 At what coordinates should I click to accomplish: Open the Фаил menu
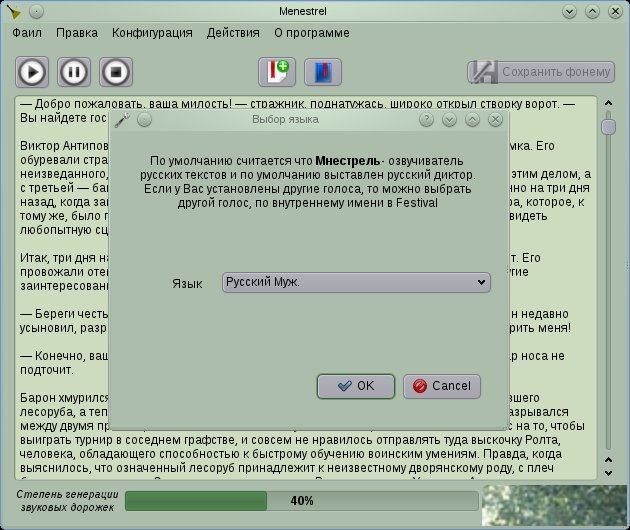27,33
